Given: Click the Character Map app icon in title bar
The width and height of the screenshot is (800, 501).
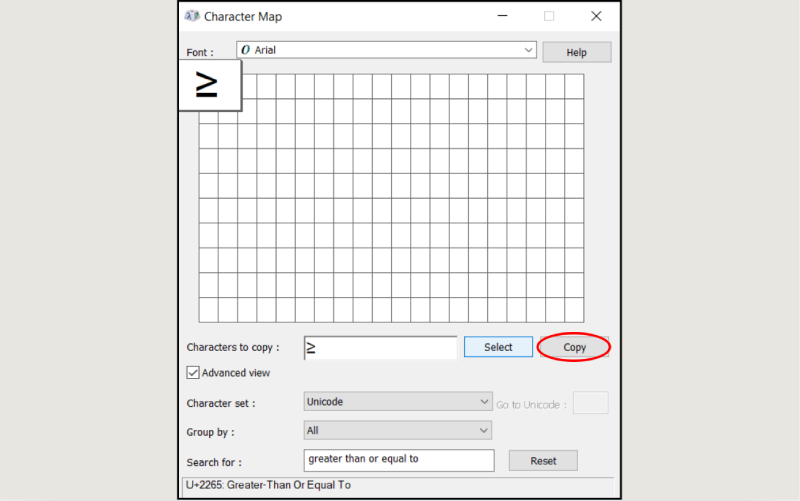Looking at the screenshot, I should click(x=192, y=16).
